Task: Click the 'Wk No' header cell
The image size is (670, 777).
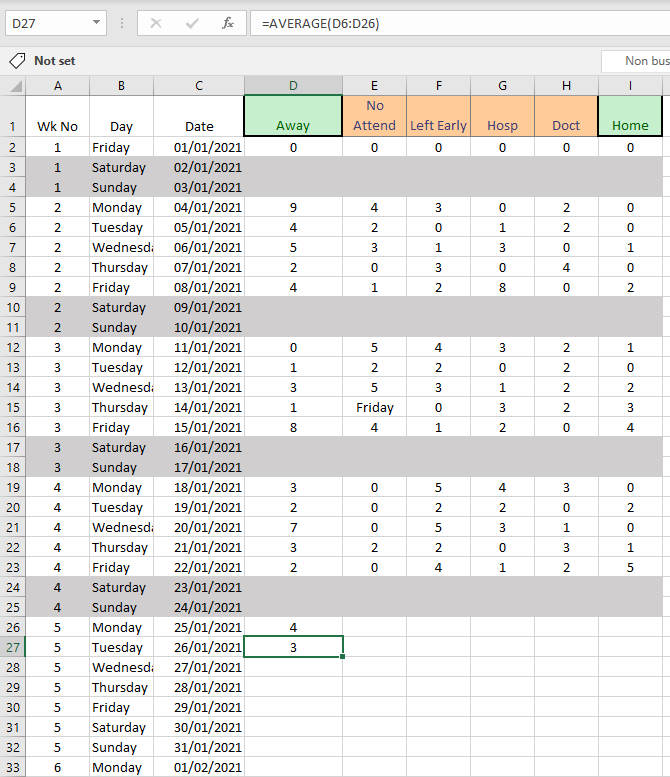Action: [57, 116]
